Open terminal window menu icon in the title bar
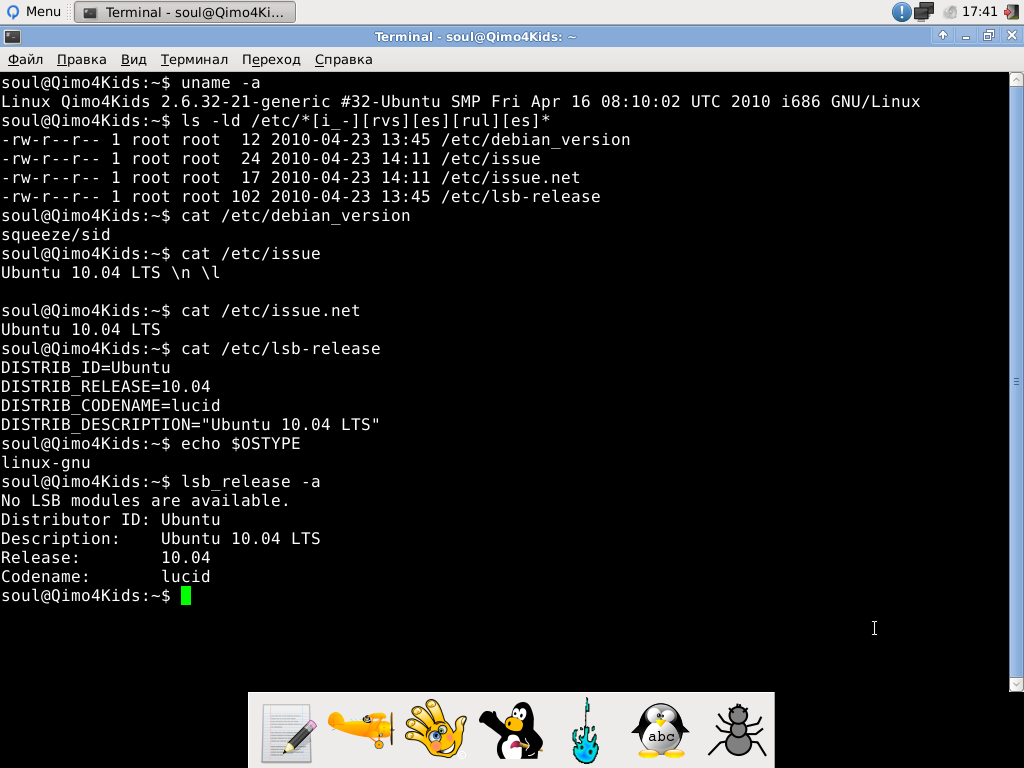The height and width of the screenshot is (768, 1024). (12, 37)
